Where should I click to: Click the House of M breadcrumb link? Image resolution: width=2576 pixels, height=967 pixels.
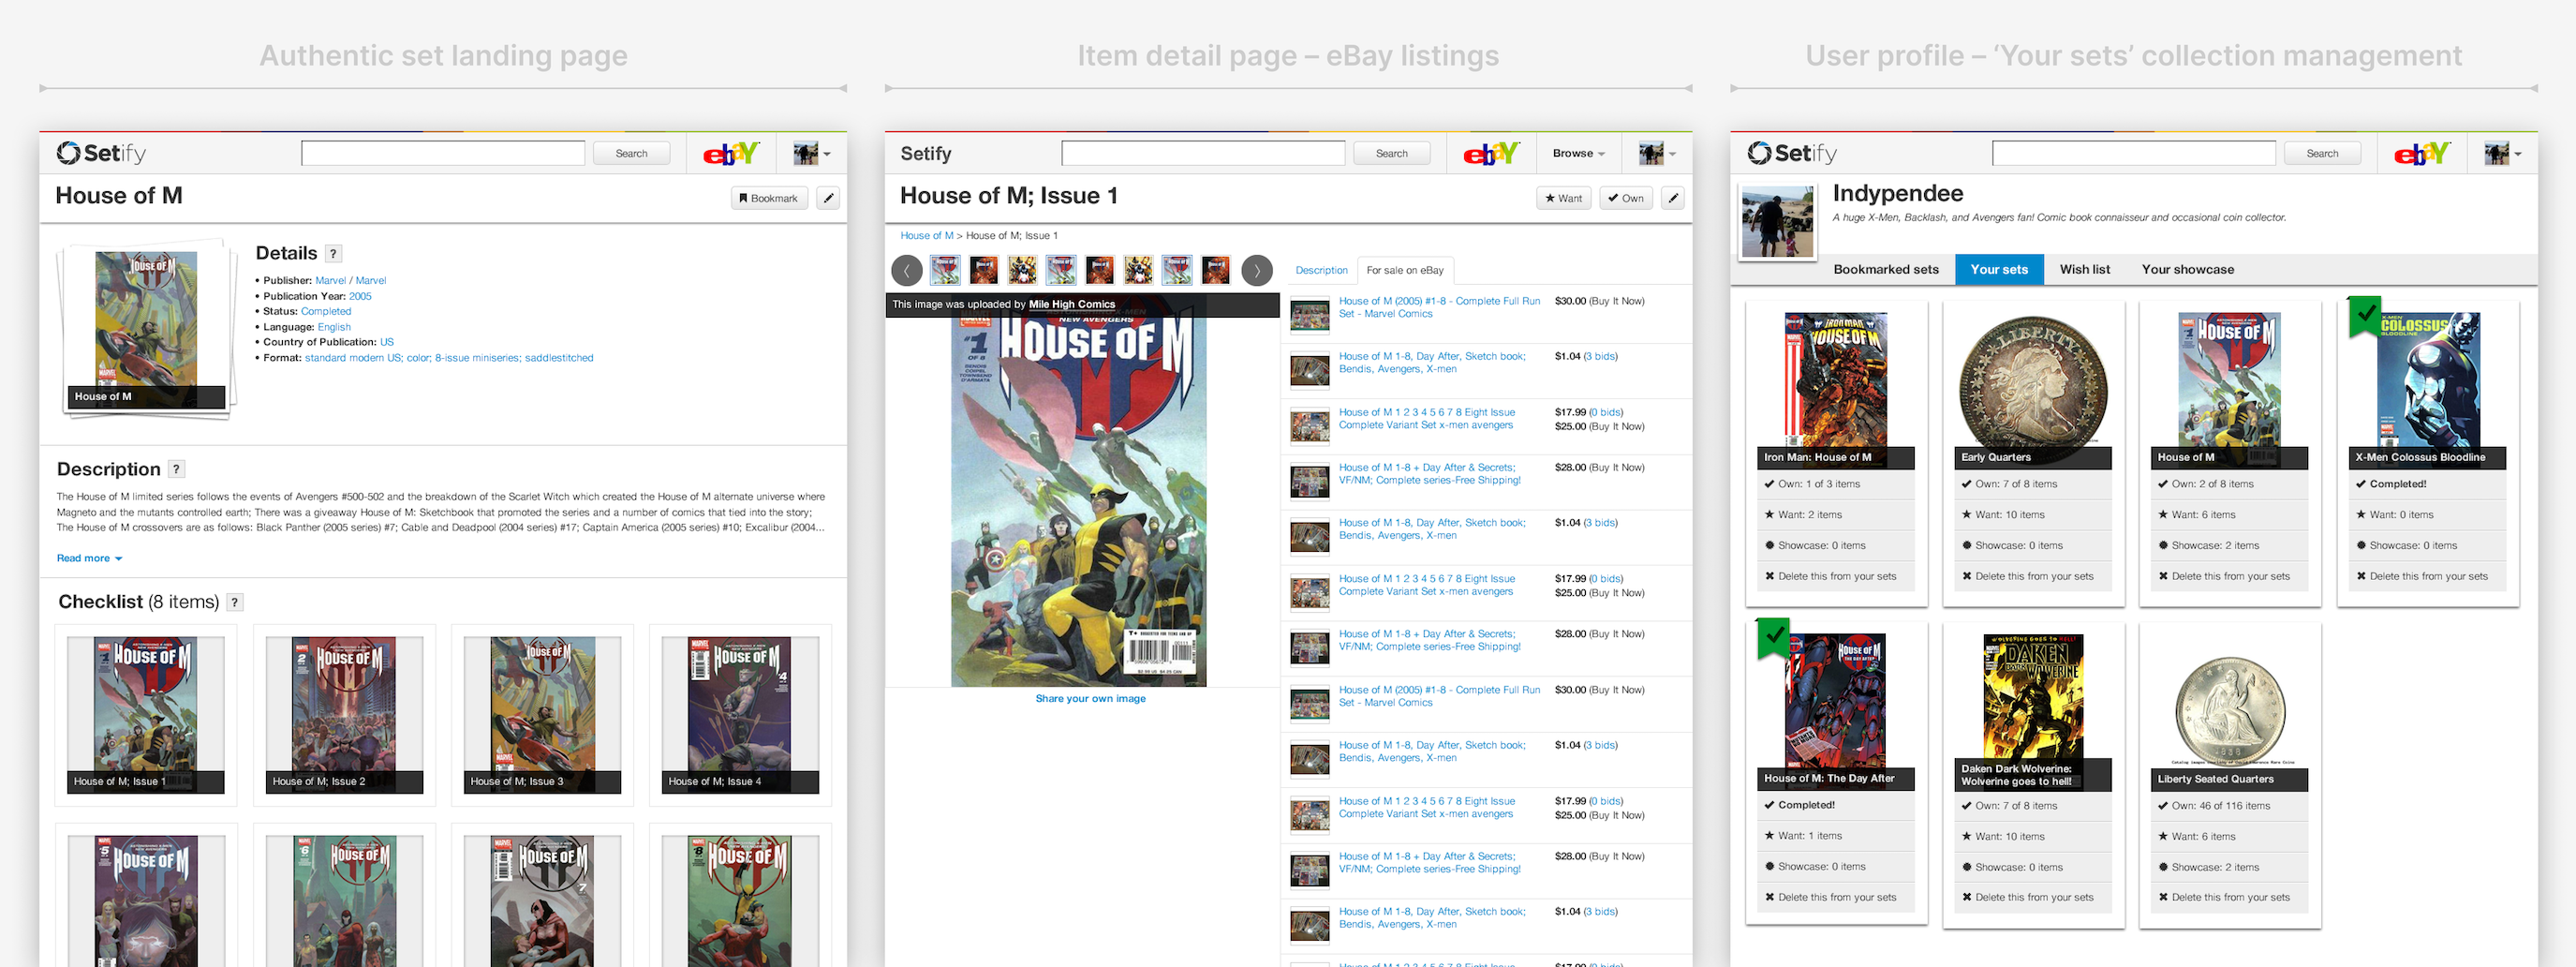coord(927,236)
